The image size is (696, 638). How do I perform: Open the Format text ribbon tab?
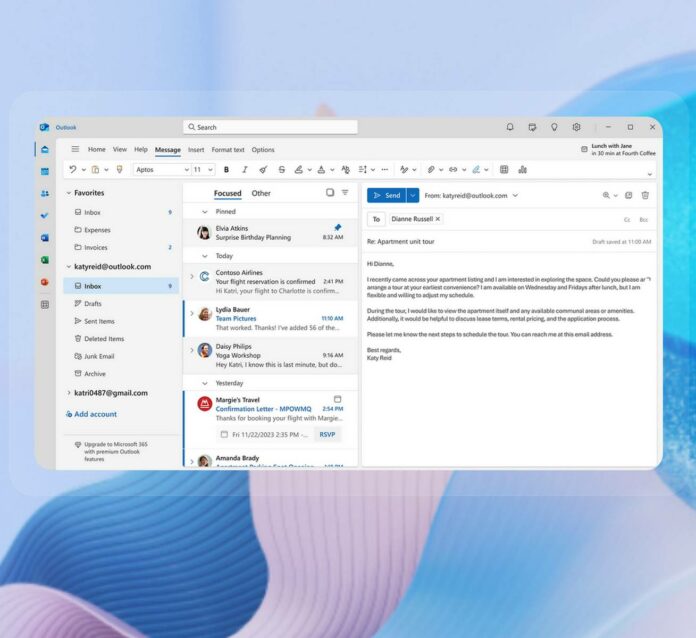[228, 150]
